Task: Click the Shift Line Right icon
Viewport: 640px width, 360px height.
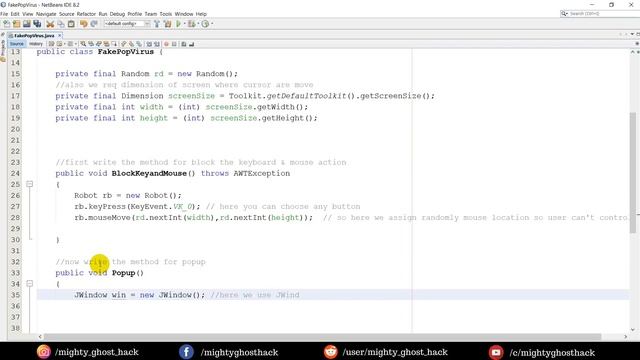Action: coord(156,44)
